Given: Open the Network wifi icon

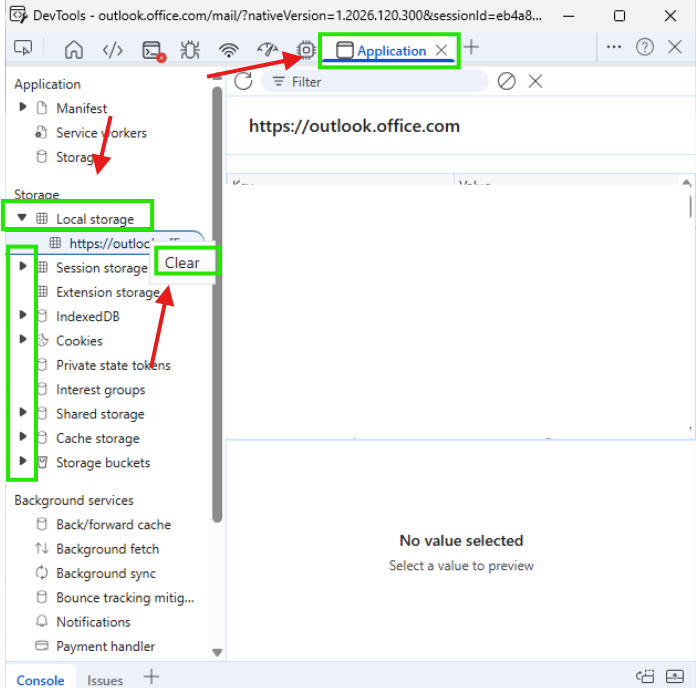Looking at the screenshot, I should 229,50.
